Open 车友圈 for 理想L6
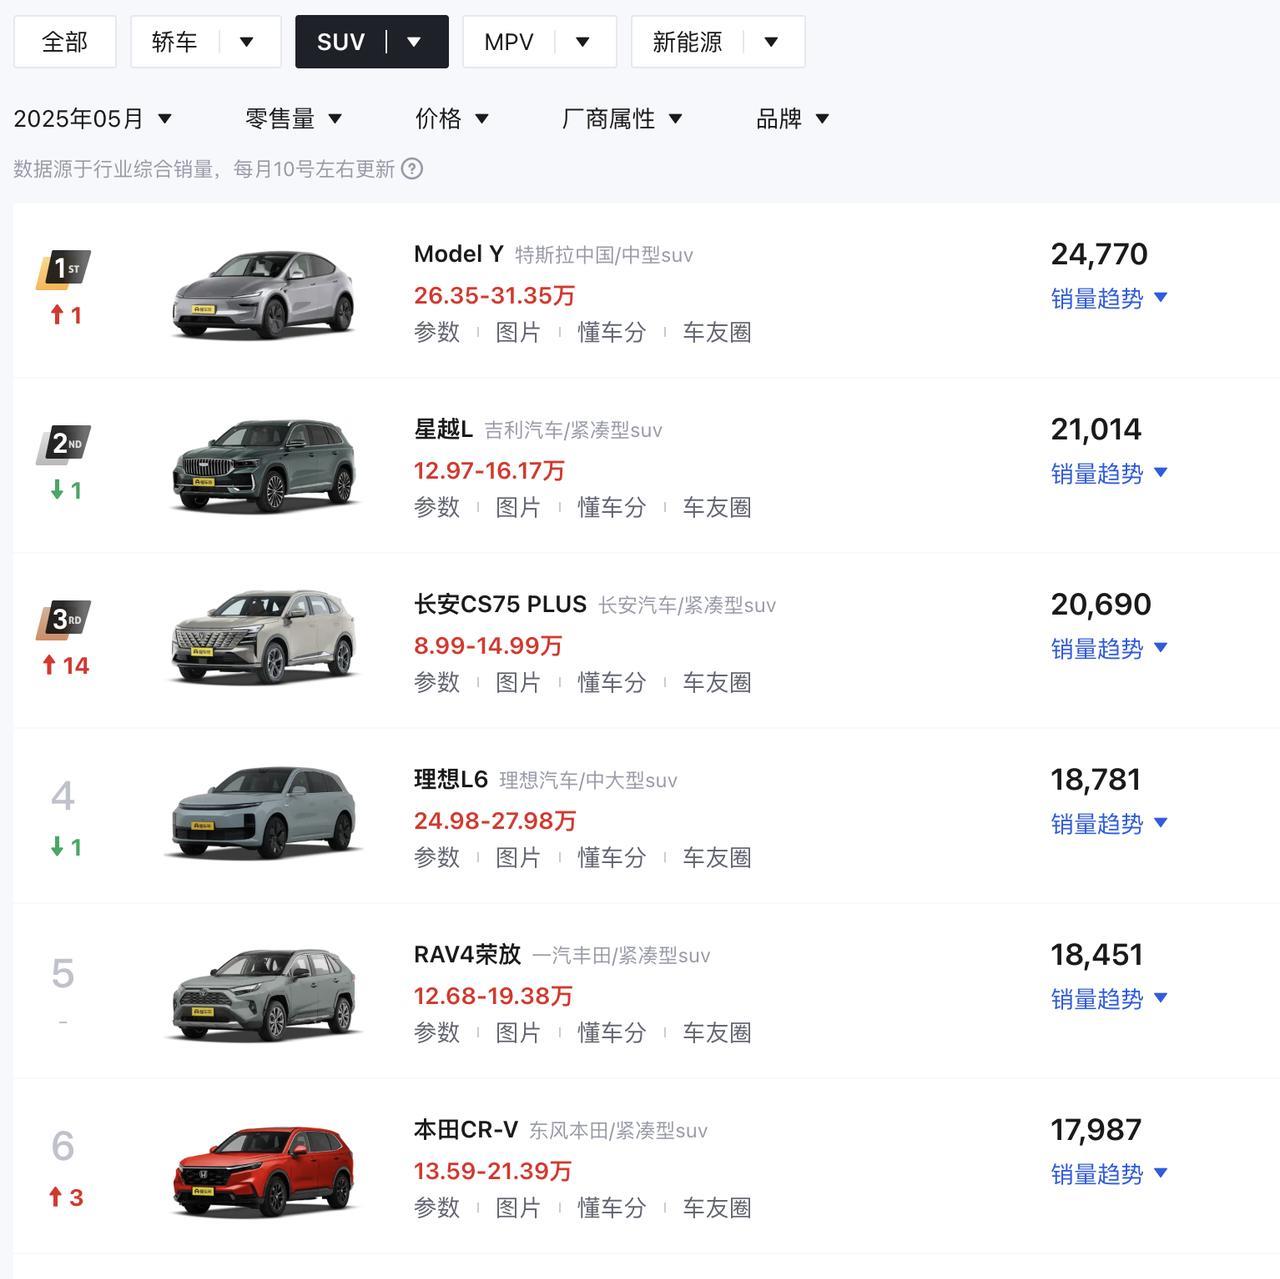This screenshot has width=1280, height=1279. [x=717, y=857]
